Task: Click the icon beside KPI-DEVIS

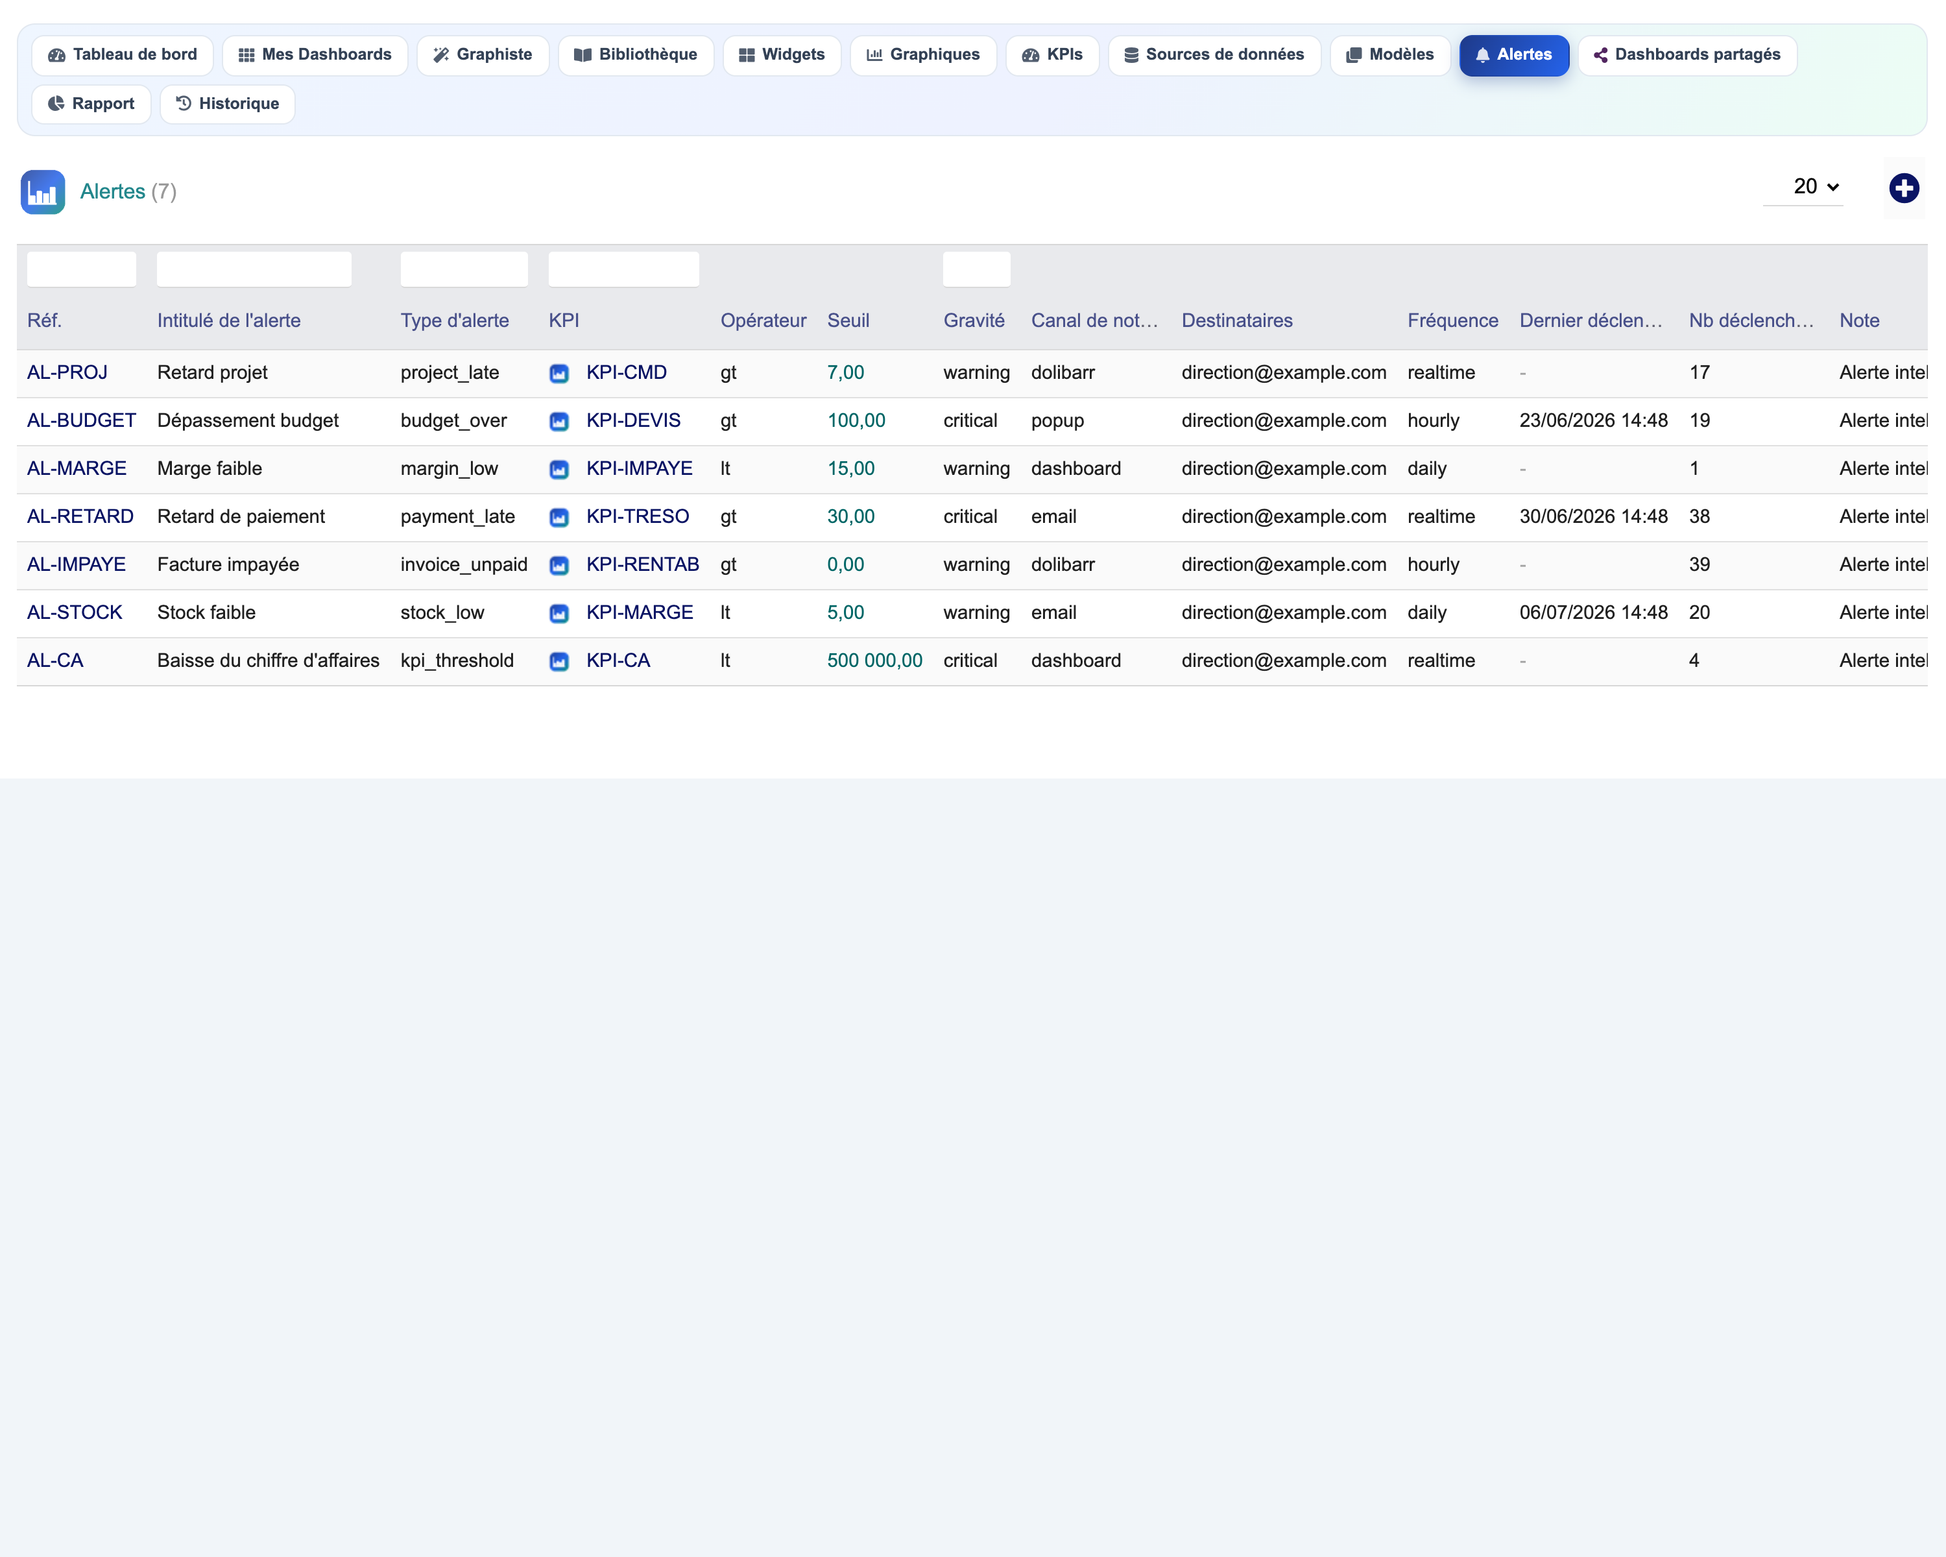Action: pyautogui.click(x=559, y=422)
